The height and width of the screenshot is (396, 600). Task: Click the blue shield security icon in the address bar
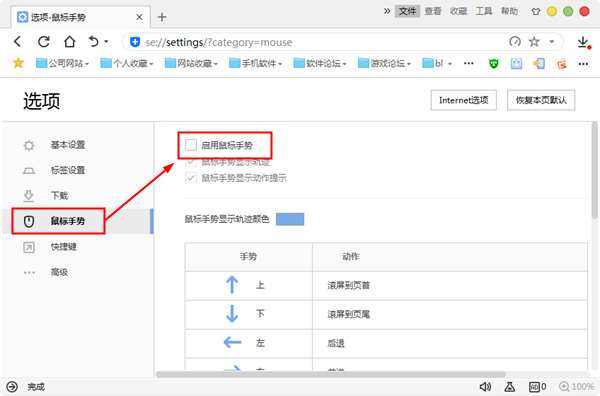[135, 42]
